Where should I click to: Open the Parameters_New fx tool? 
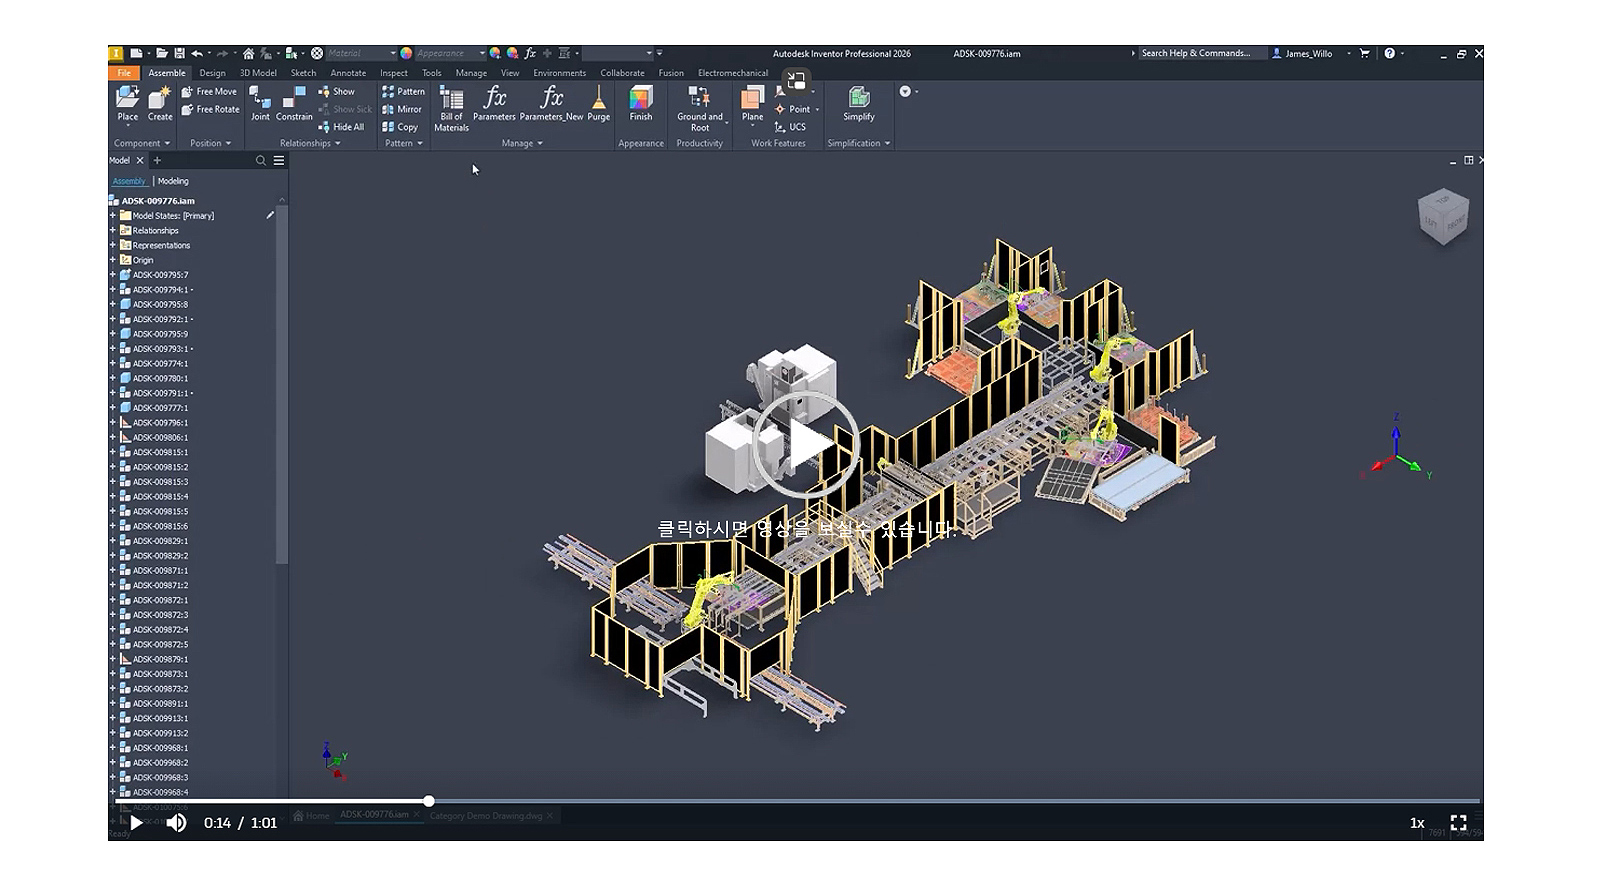(x=551, y=104)
